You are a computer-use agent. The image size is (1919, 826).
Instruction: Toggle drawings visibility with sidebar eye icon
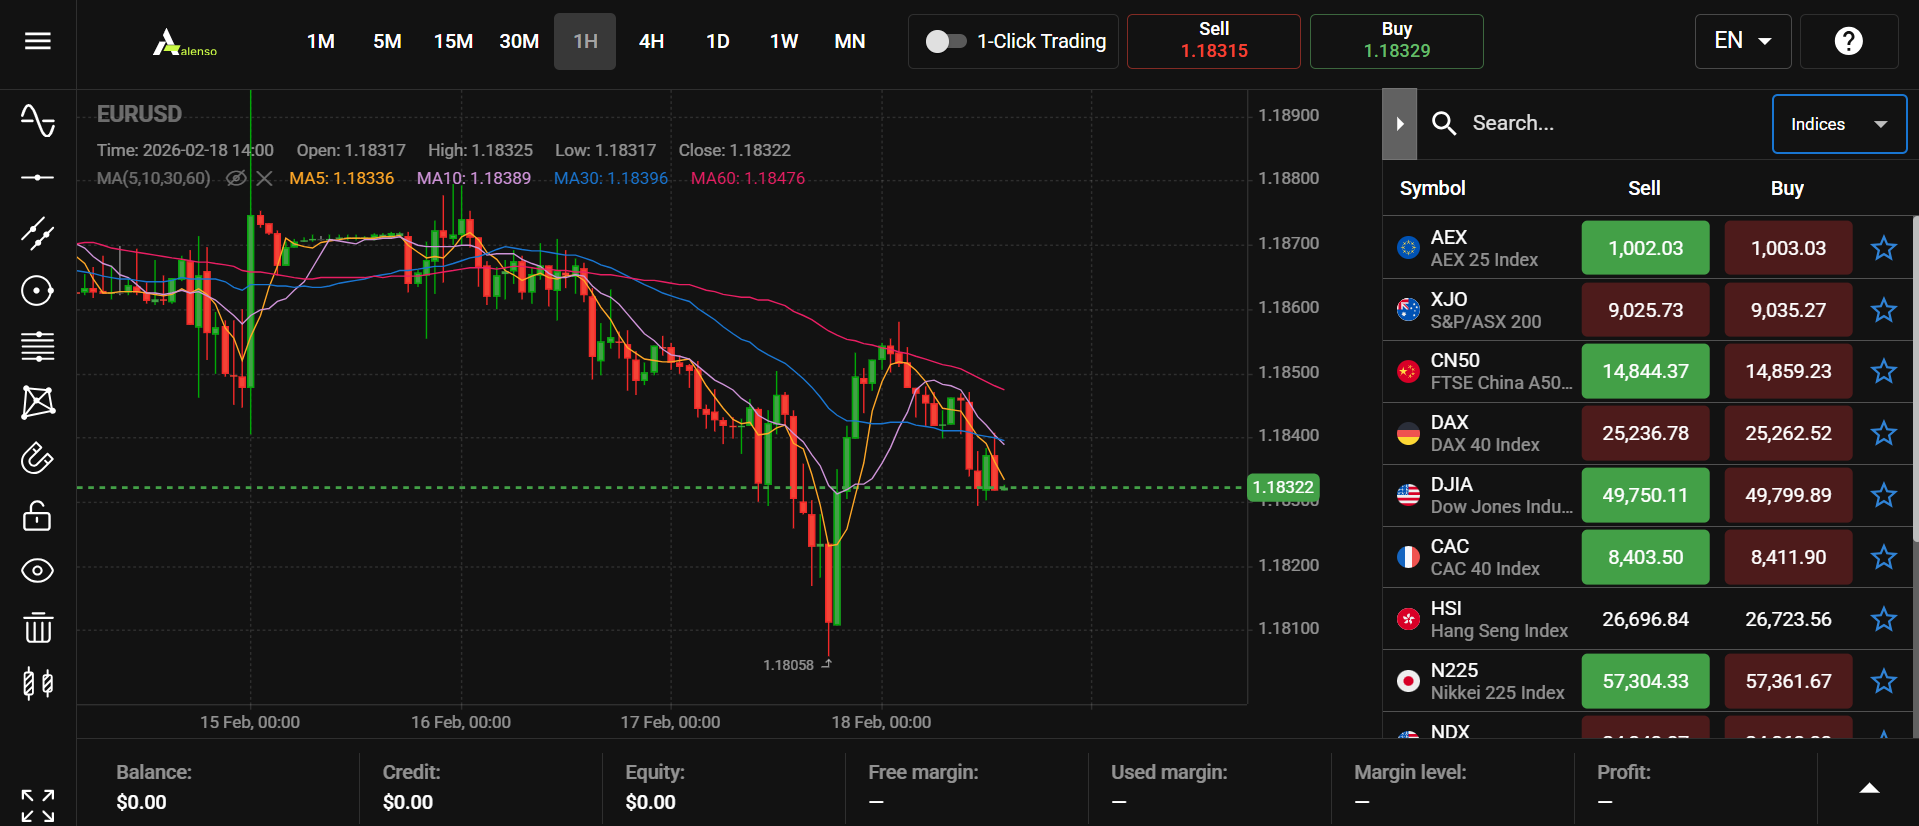(x=38, y=571)
